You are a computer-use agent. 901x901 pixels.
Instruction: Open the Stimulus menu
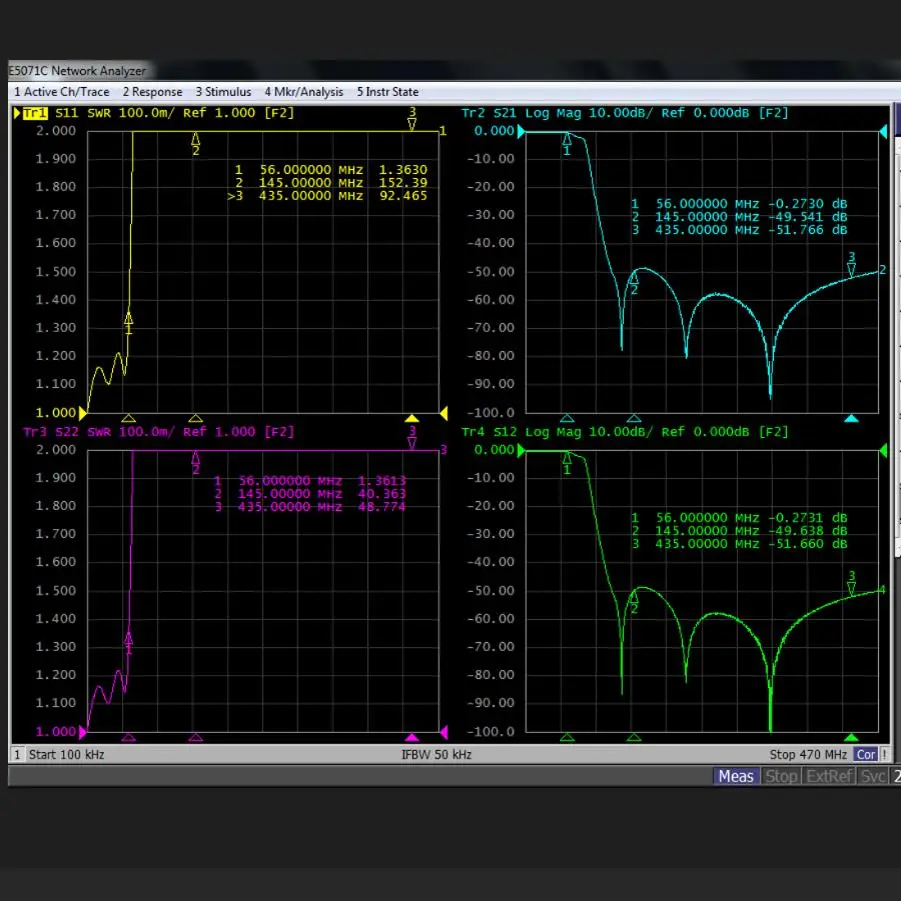pyautogui.click(x=223, y=92)
